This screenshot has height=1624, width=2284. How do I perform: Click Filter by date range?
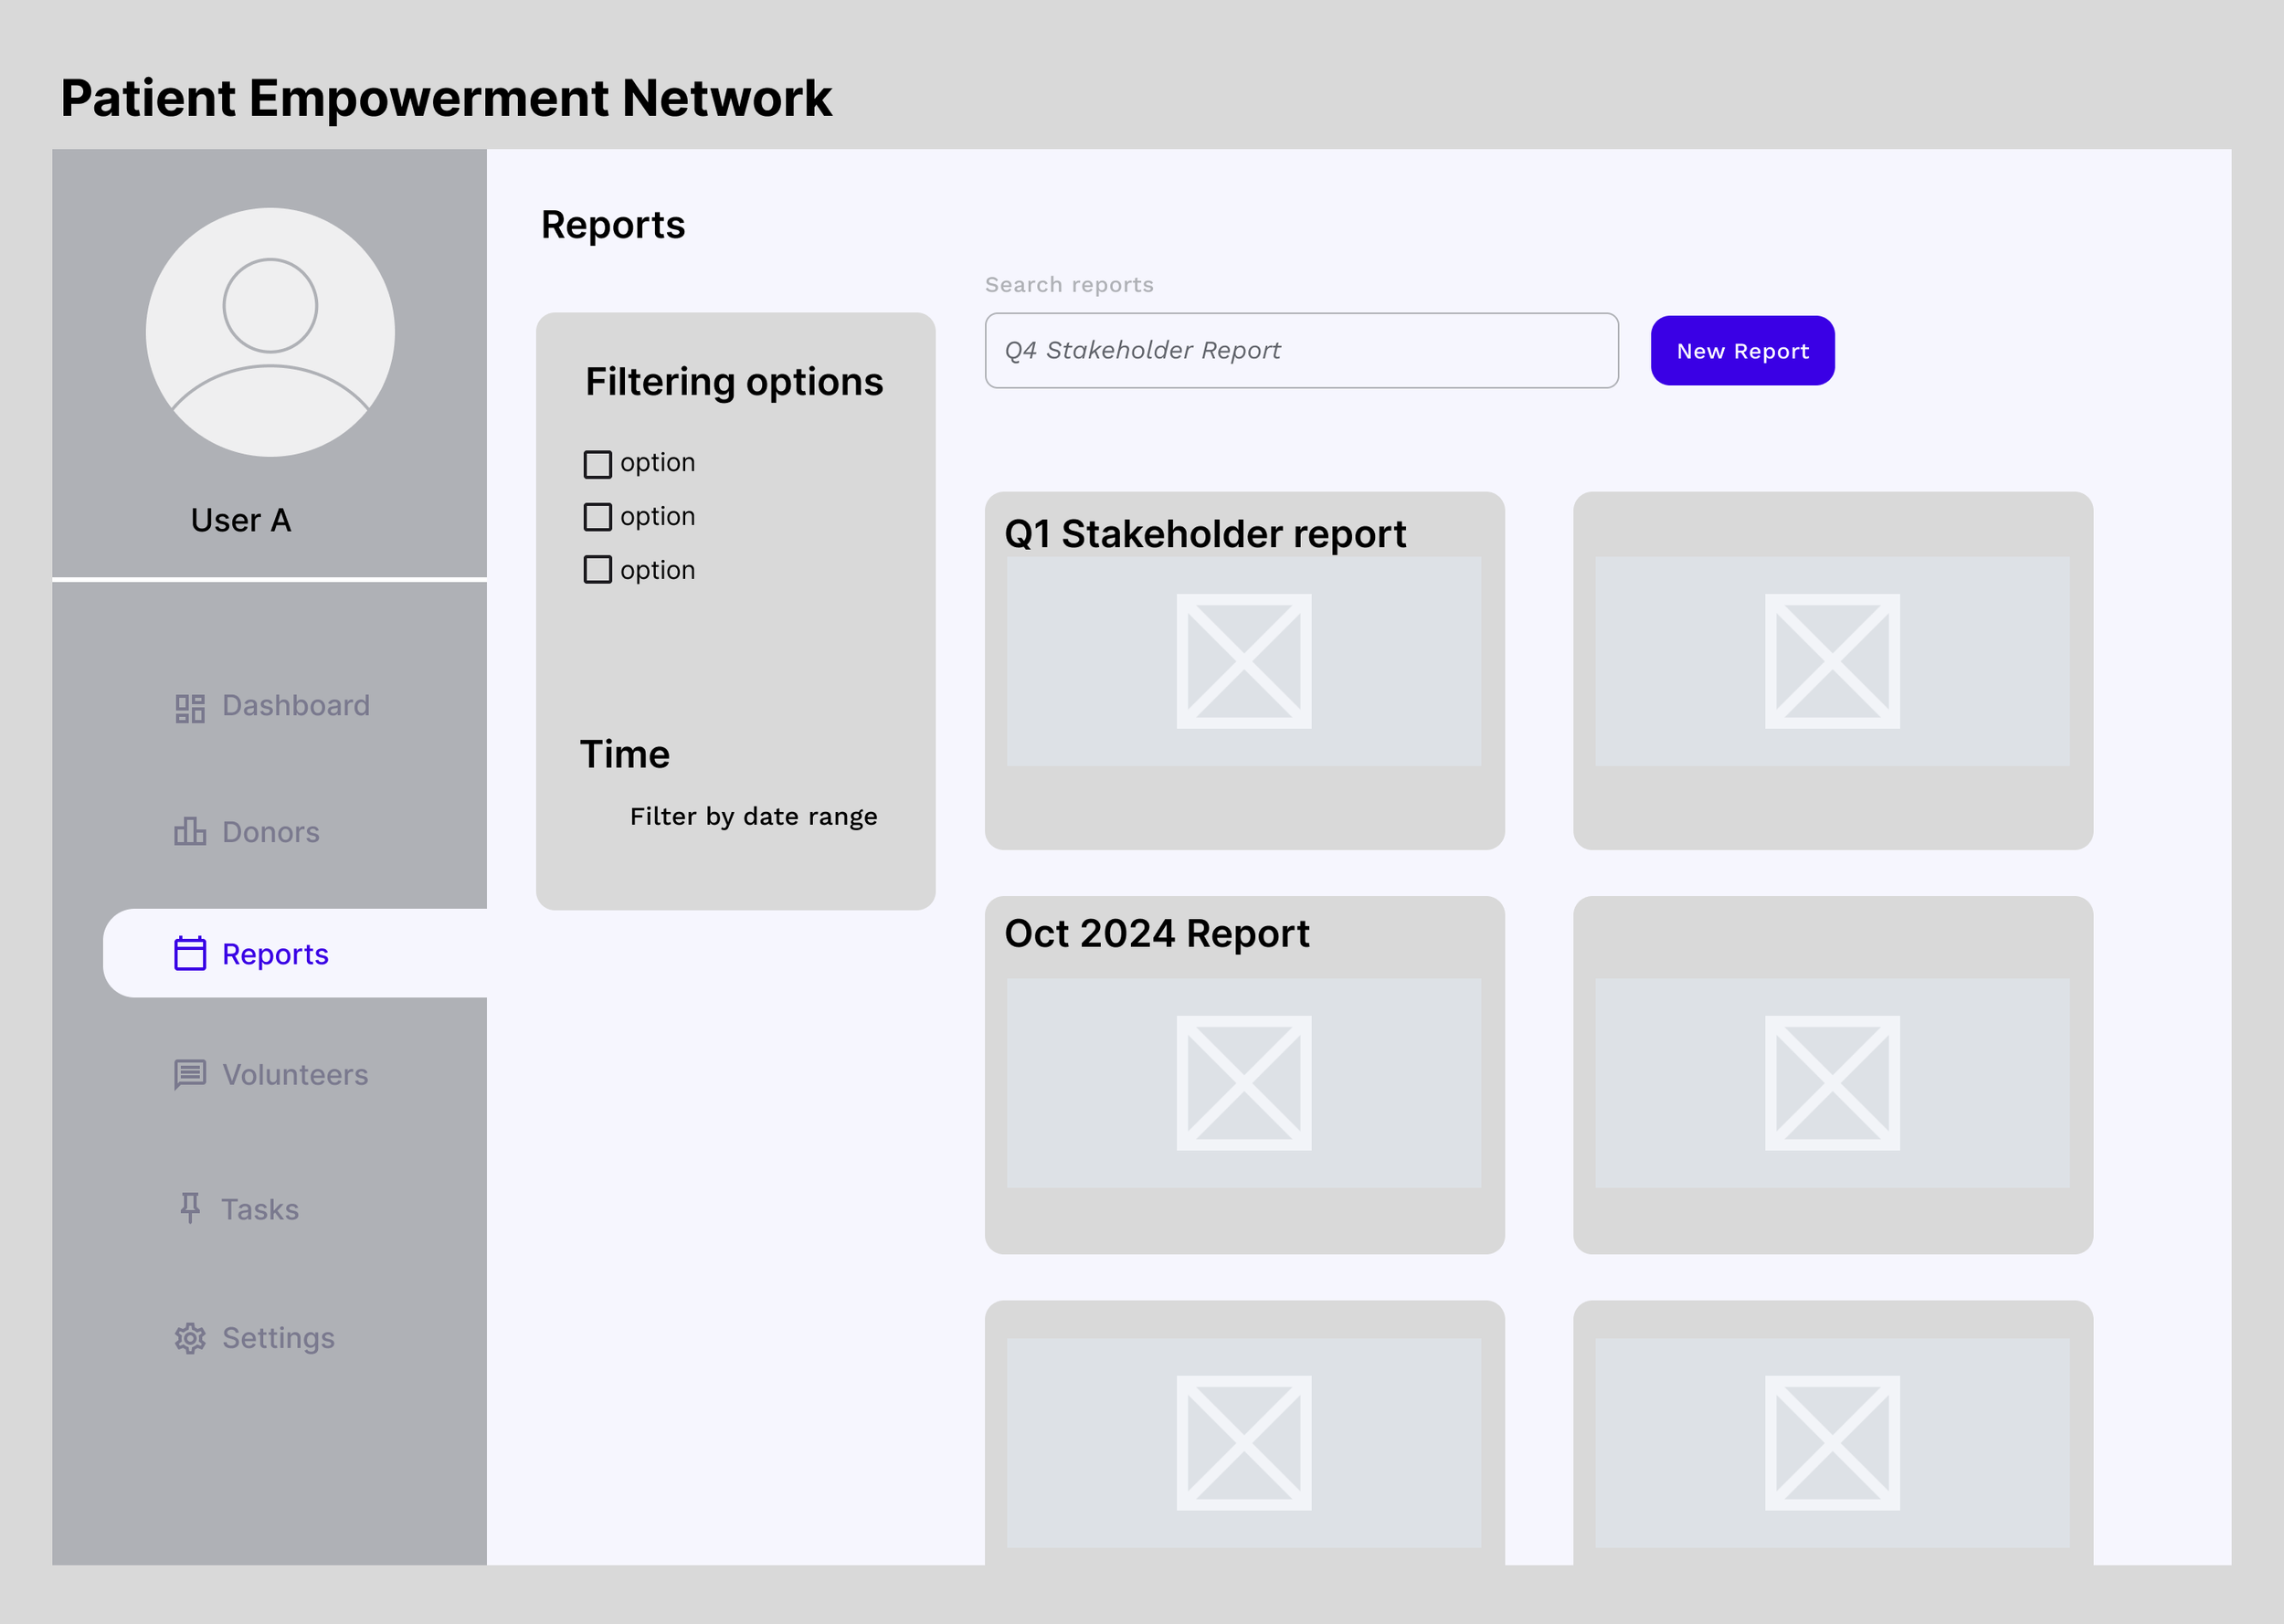(753, 816)
